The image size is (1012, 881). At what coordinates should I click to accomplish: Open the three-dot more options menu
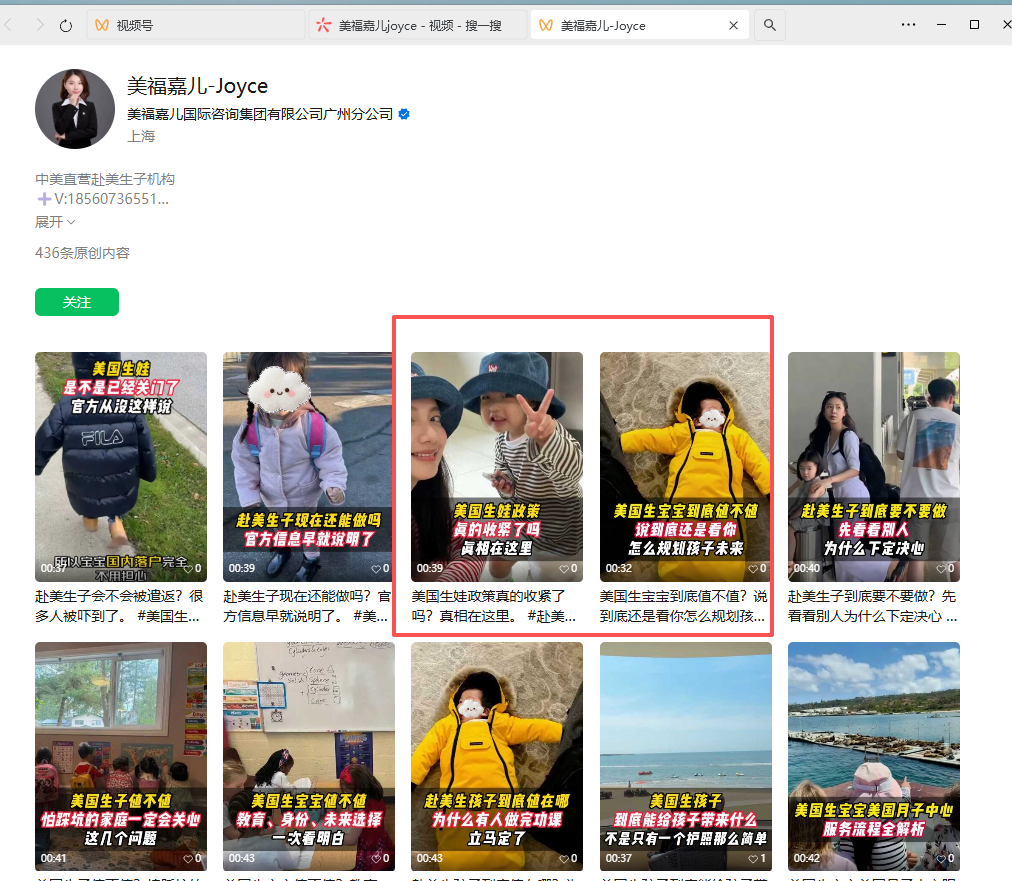[x=908, y=25]
